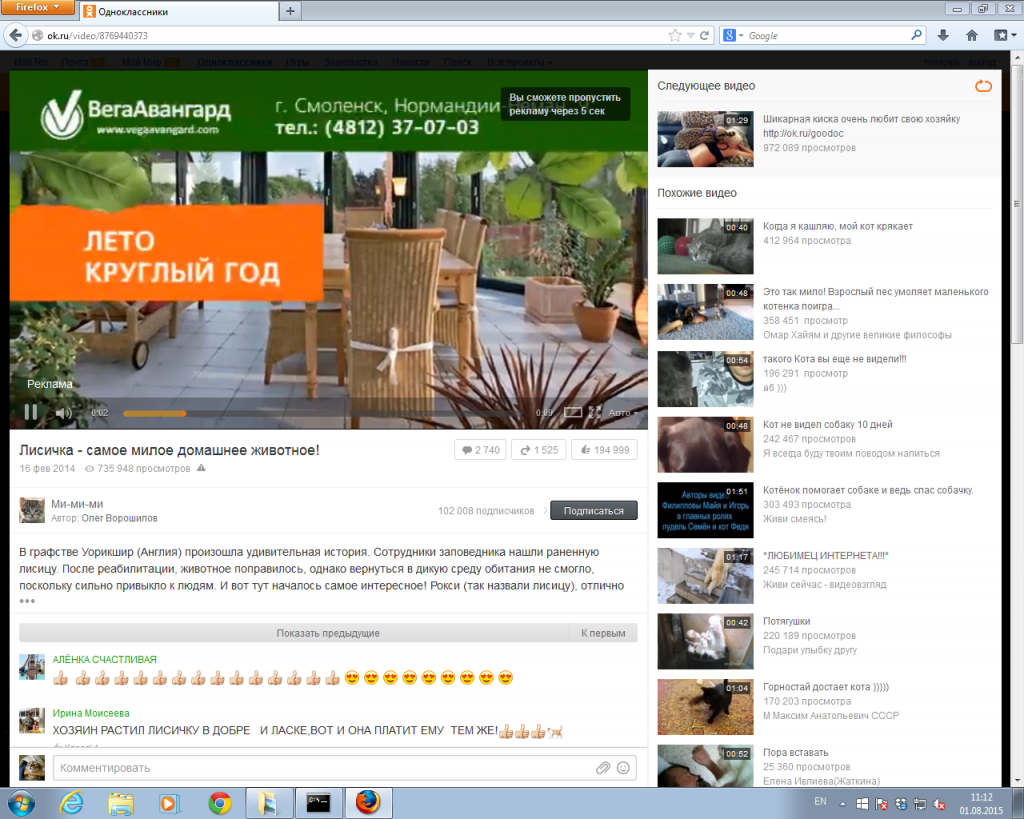Click the EN language indicator

click(820, 801)
